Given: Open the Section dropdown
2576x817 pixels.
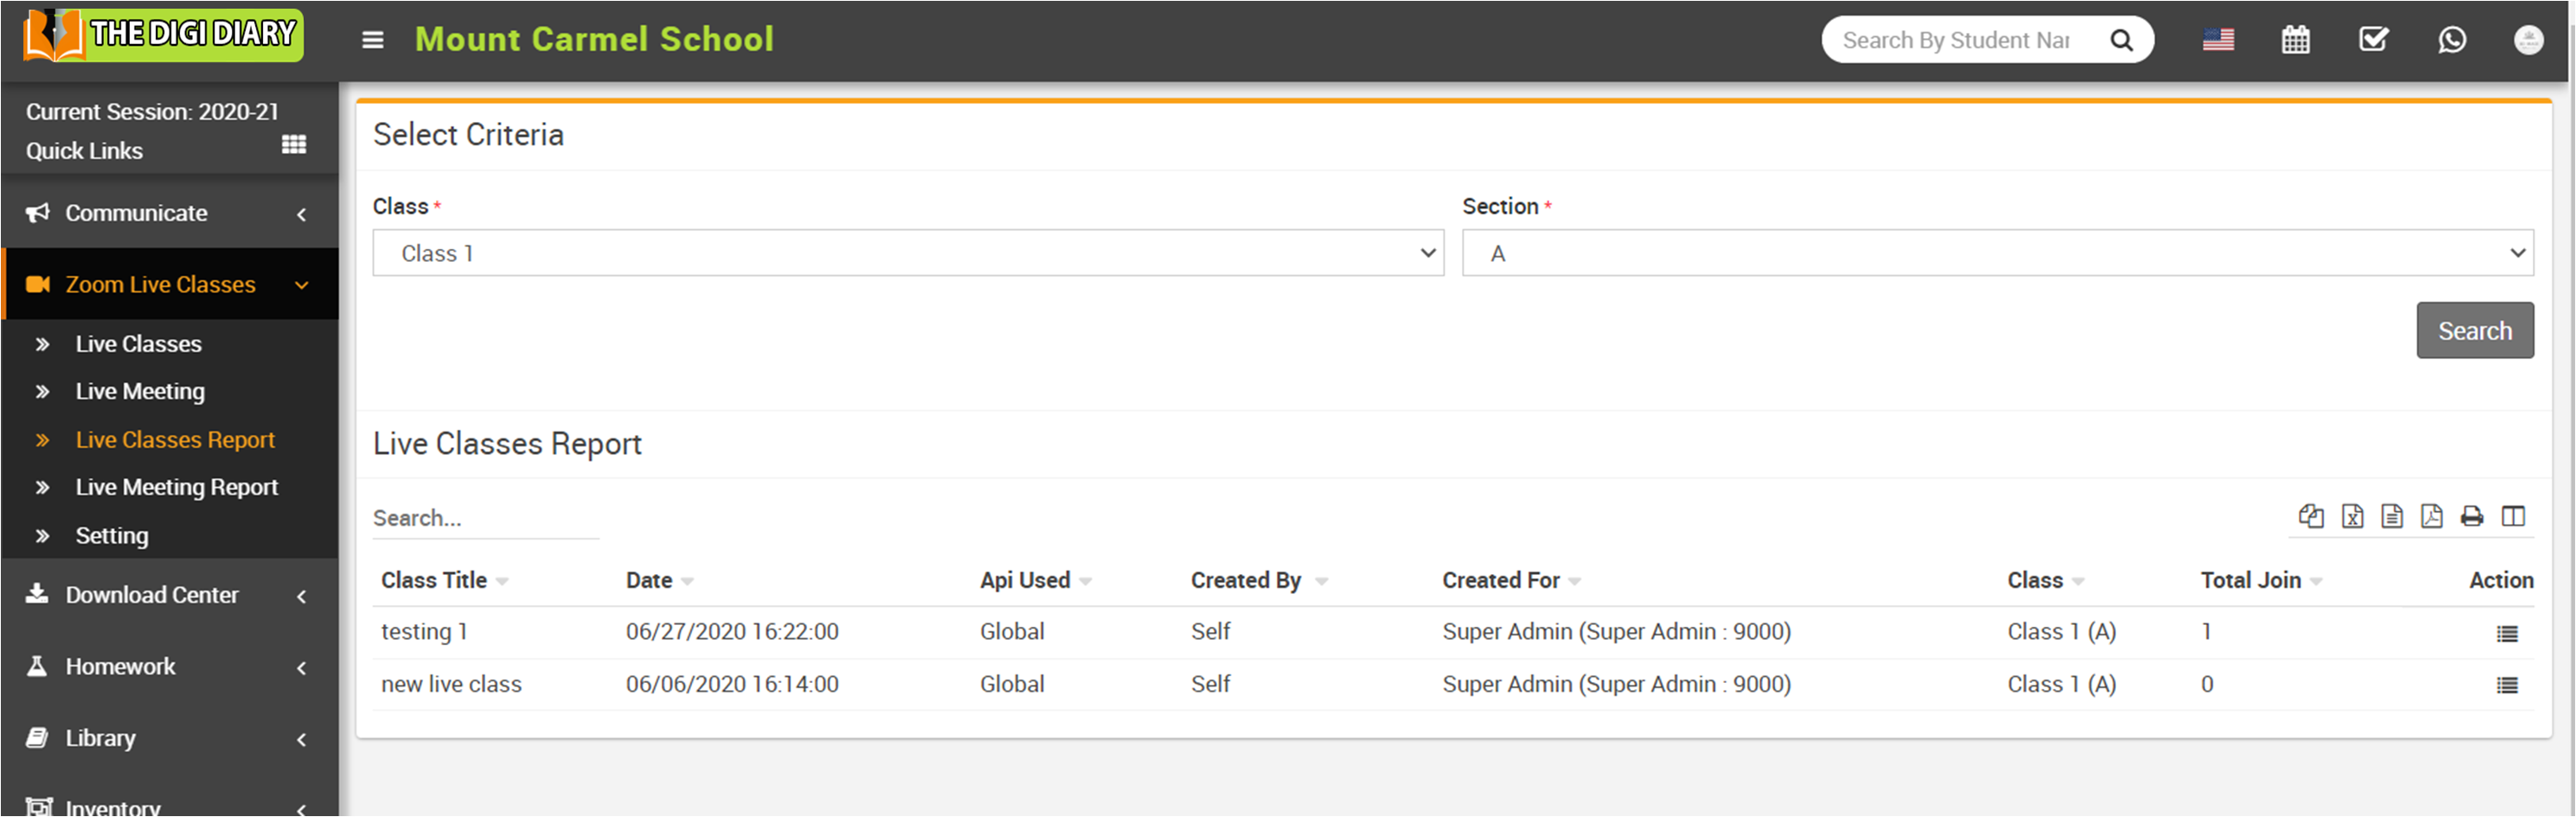Looking at the screenshot, I should pyautogui.click(x=1997, y=253).
